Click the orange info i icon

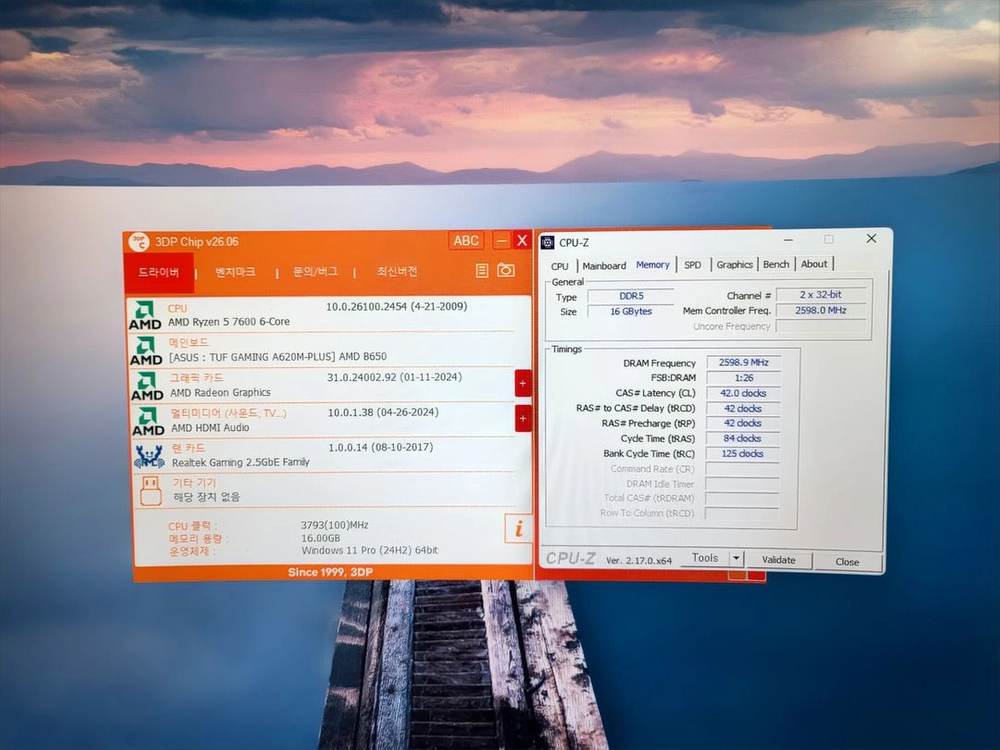pyautogui.click(x=518, y=528)
